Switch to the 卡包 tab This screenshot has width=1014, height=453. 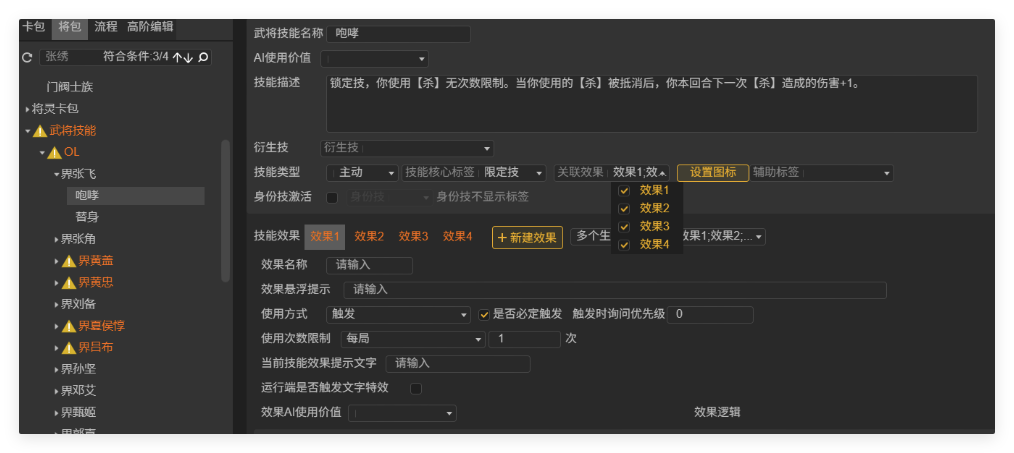[34, 27]
